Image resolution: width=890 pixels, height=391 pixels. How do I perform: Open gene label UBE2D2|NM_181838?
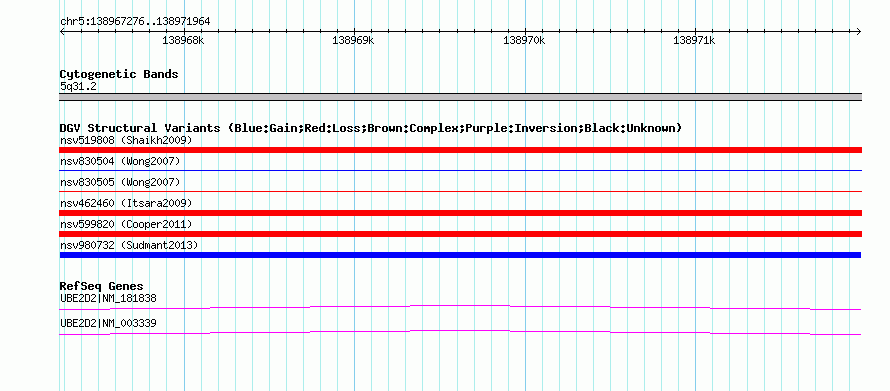[x=108, y=298]
